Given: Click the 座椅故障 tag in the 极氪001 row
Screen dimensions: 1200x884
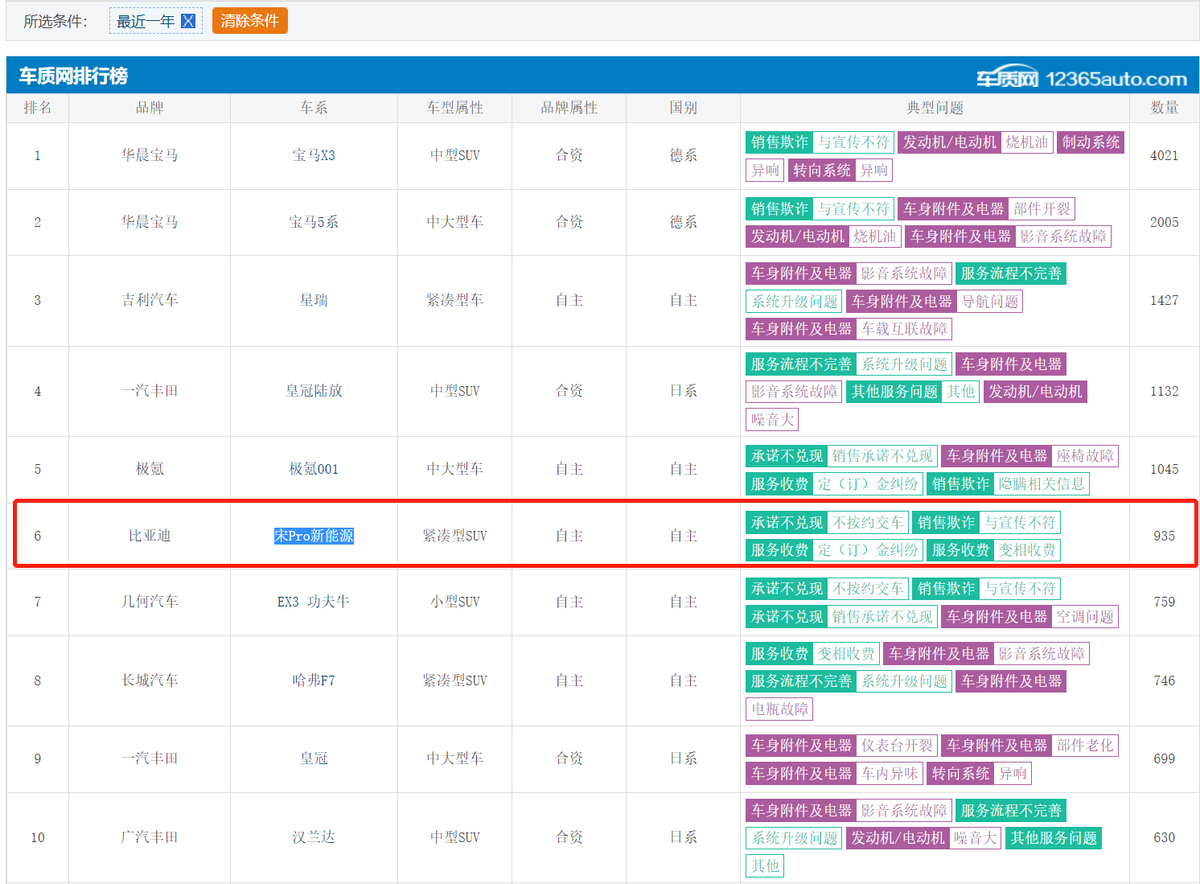Looking at the screenshot, I should (1085, 456).
